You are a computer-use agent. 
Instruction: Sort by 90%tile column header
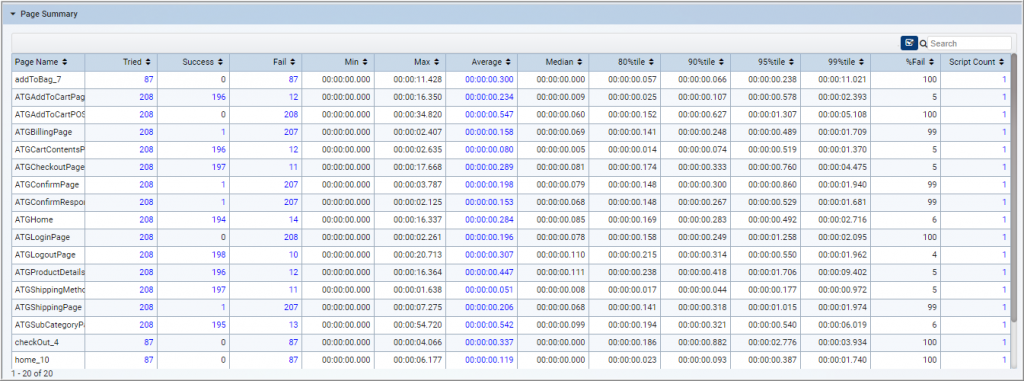click(705, 62)
